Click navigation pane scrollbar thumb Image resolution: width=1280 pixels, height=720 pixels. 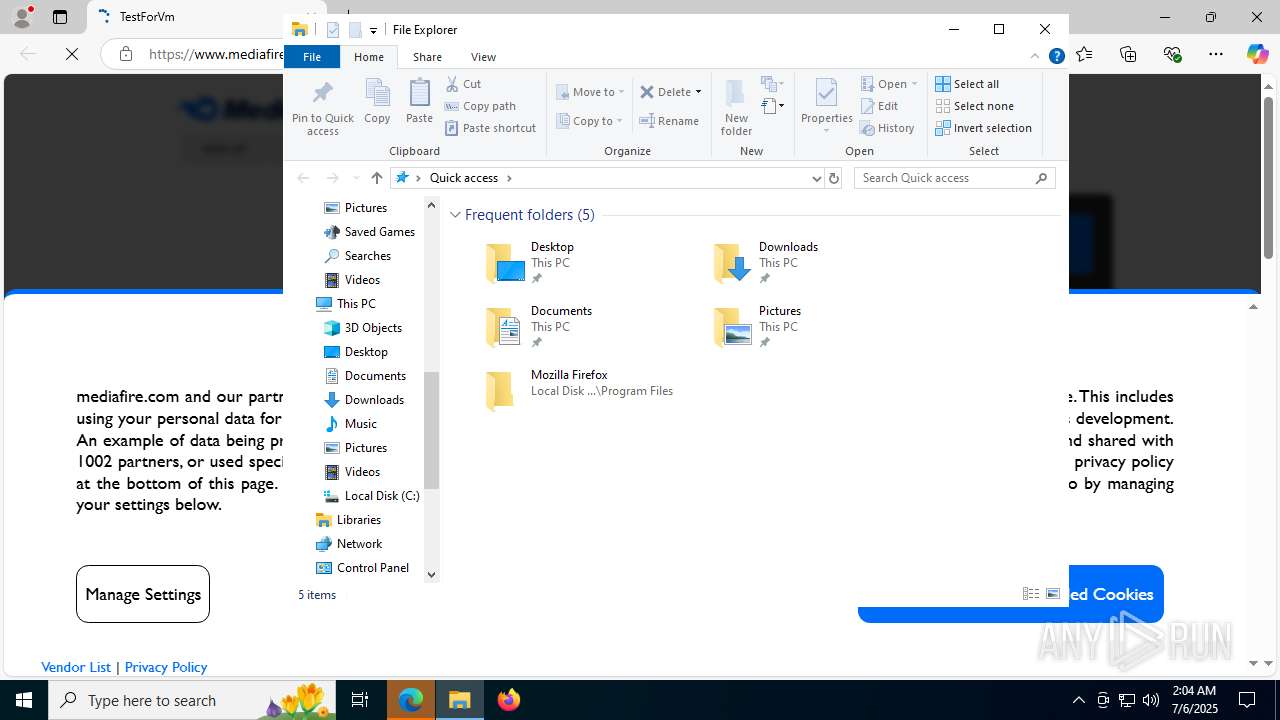(x=431, y=431)
